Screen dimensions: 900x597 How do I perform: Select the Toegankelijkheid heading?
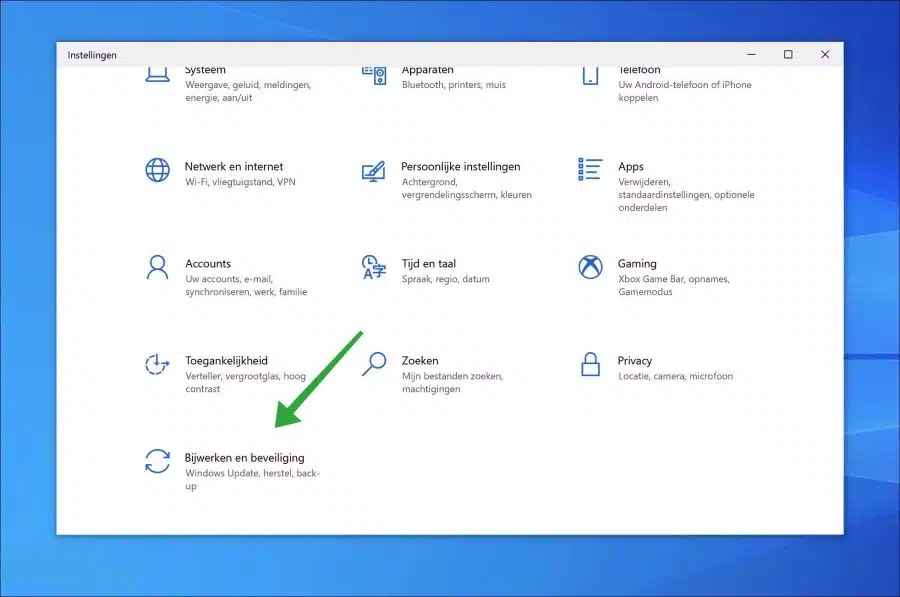click(226, 360)
